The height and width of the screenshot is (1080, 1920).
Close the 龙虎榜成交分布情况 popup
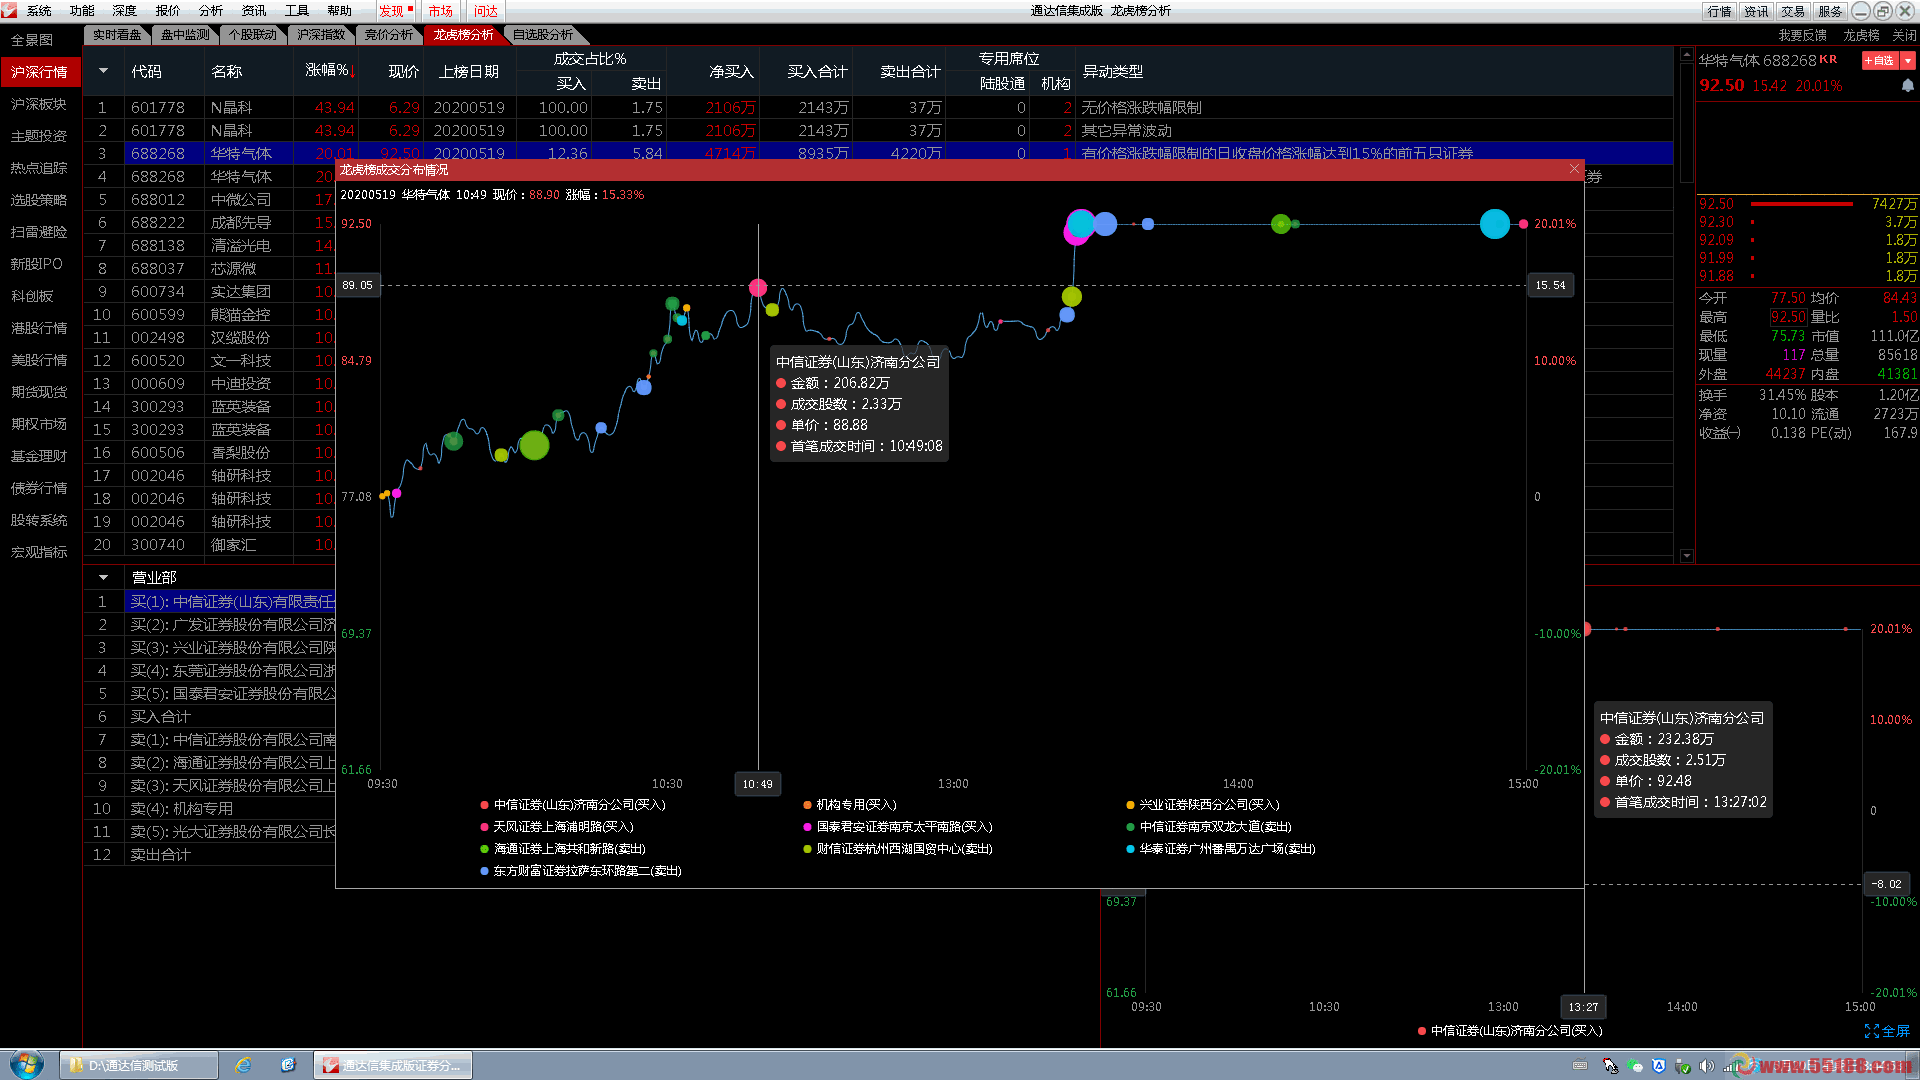tap(1574, 169)
